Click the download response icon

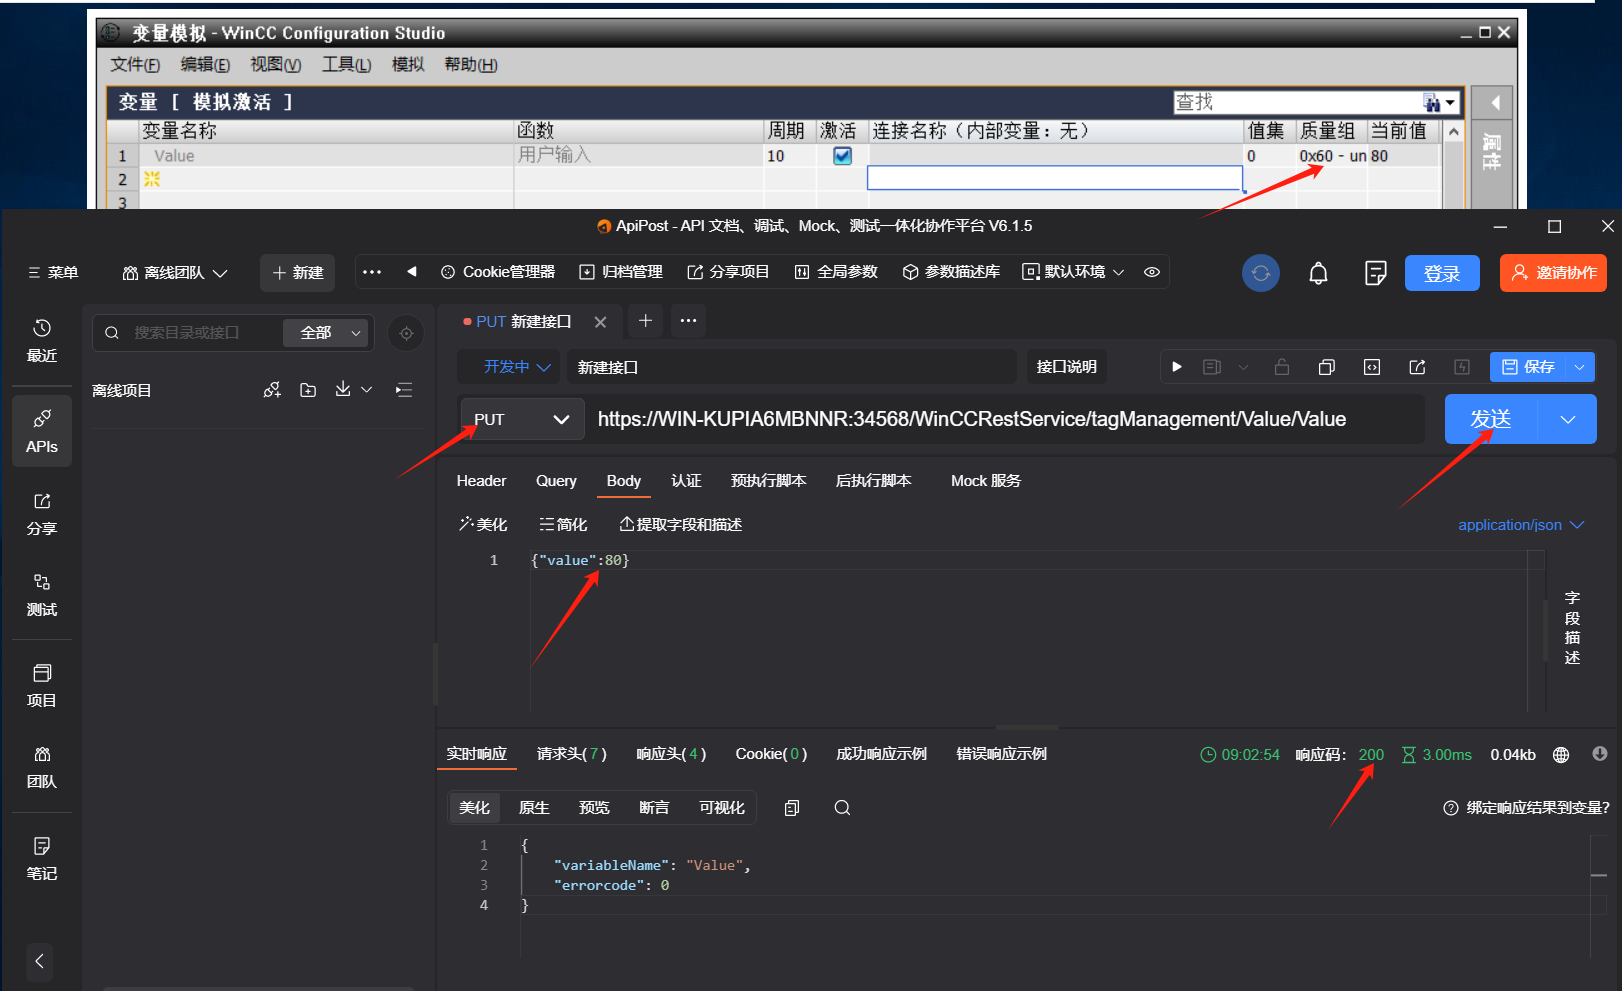tap(1600, 754)
